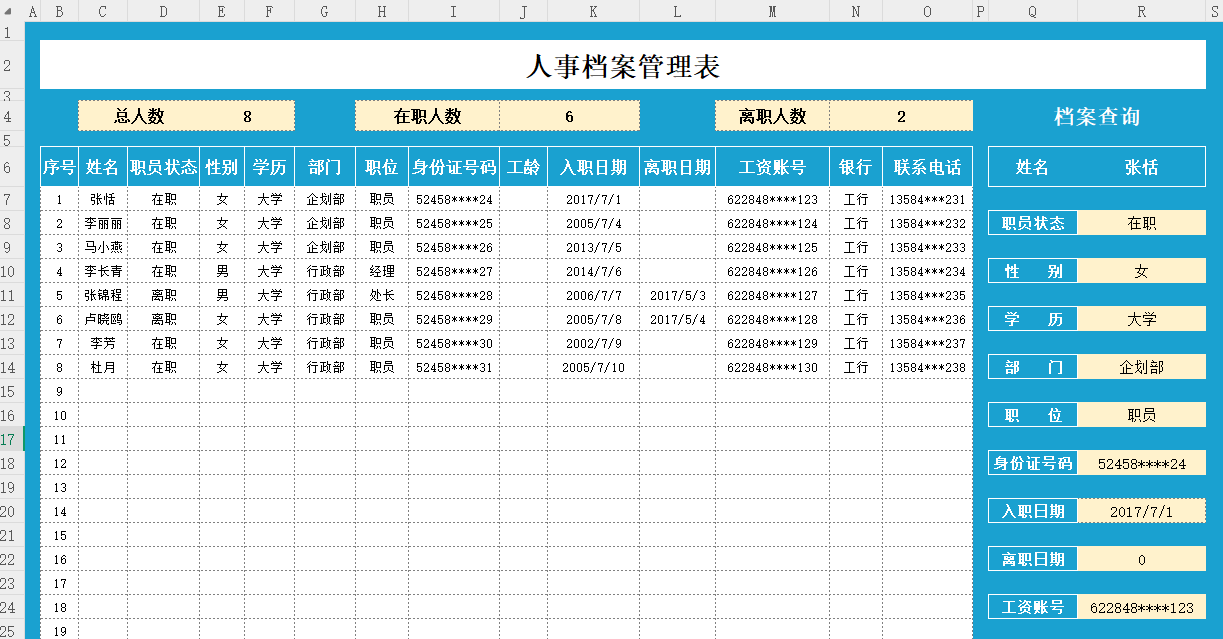
Task: Select the 学历 result showing 大学
Action: pos(1141,318)
